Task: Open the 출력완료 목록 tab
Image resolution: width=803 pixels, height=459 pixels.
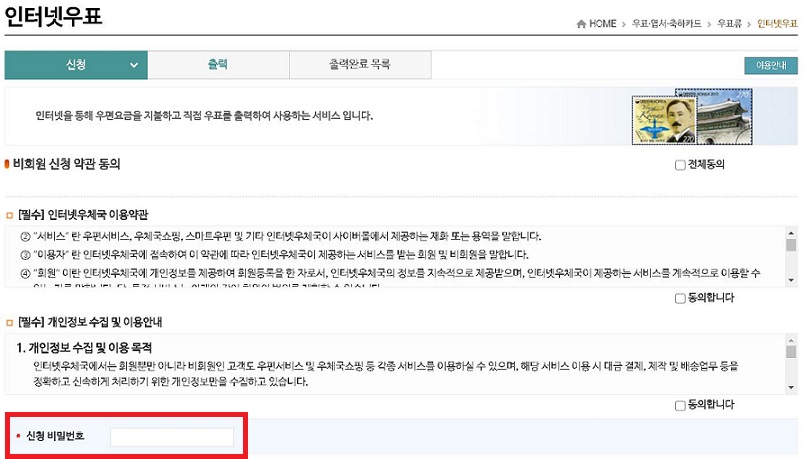Action: tap(360, 65)
